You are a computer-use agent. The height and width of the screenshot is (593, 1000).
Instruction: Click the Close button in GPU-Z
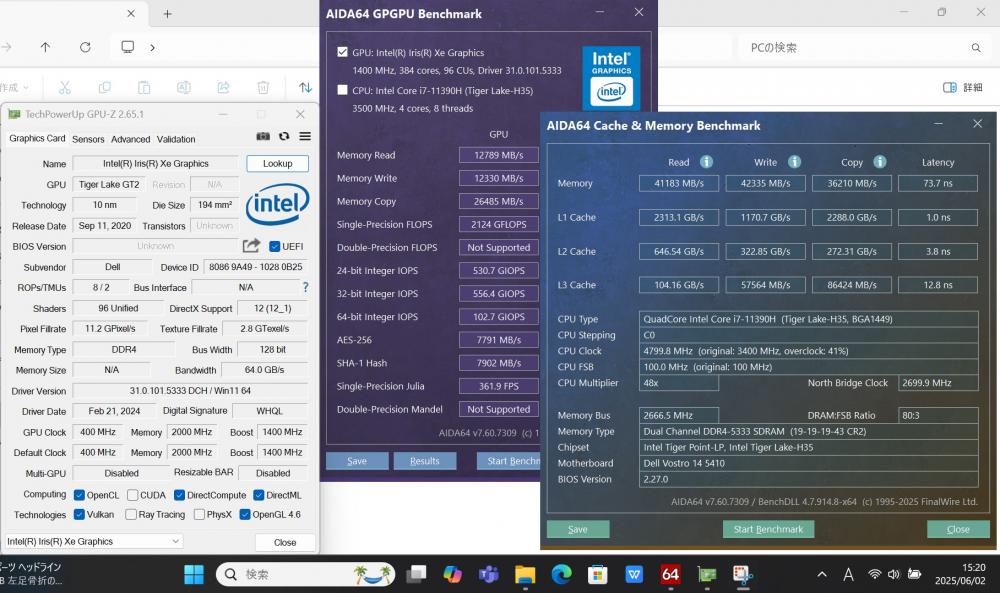285,542
